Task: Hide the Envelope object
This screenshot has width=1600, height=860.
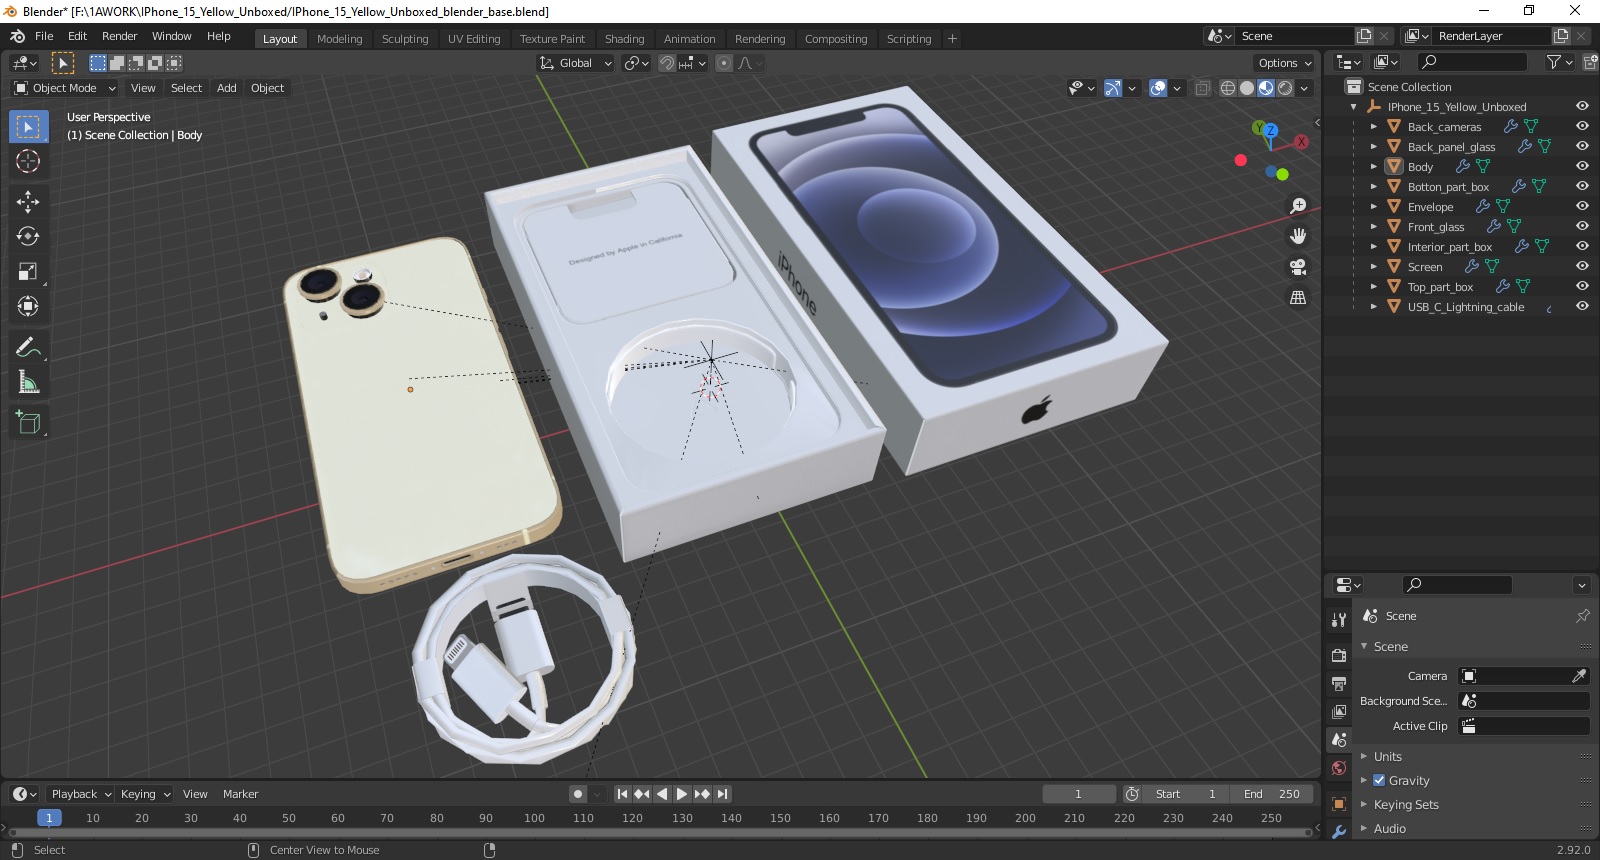Action: pos(1582,206)
